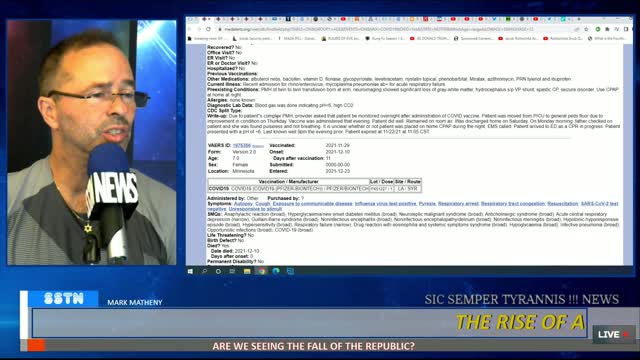The width and height of the screenshot is (640, 360).
Task: Click the 'Lot / Dose' table header
Action: coord(382,182)
